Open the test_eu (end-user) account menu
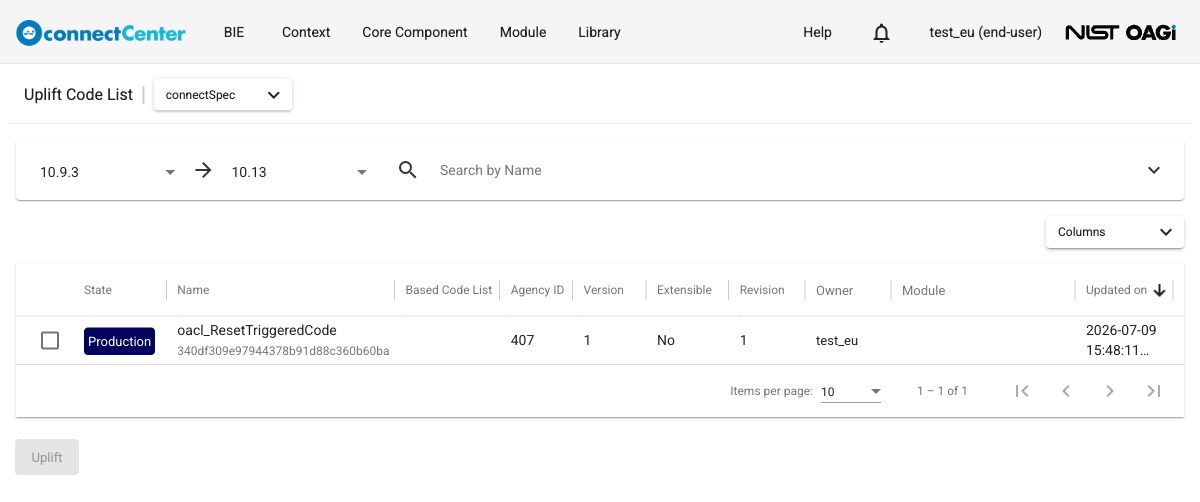This screenshot has width=1200, height=502. pyautogui.click(x=986, y=32)
